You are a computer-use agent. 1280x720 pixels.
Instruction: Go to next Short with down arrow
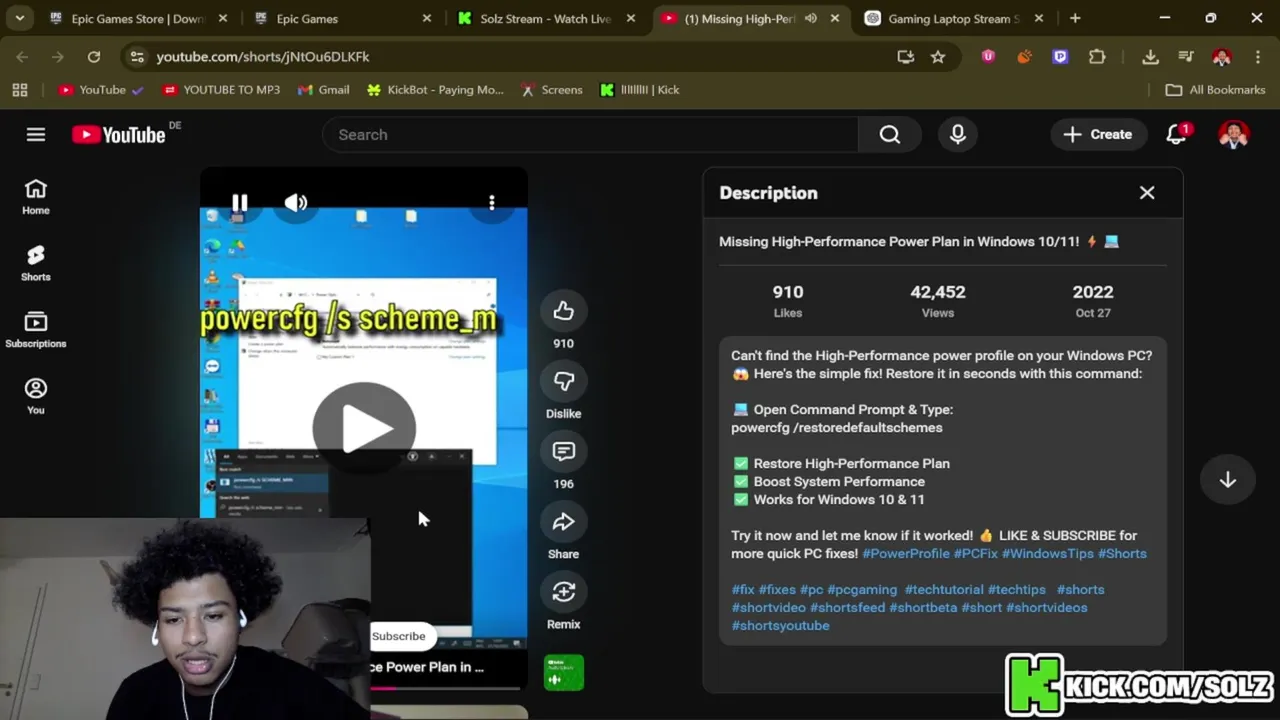pyautogui.click(x=1228, y=480)
